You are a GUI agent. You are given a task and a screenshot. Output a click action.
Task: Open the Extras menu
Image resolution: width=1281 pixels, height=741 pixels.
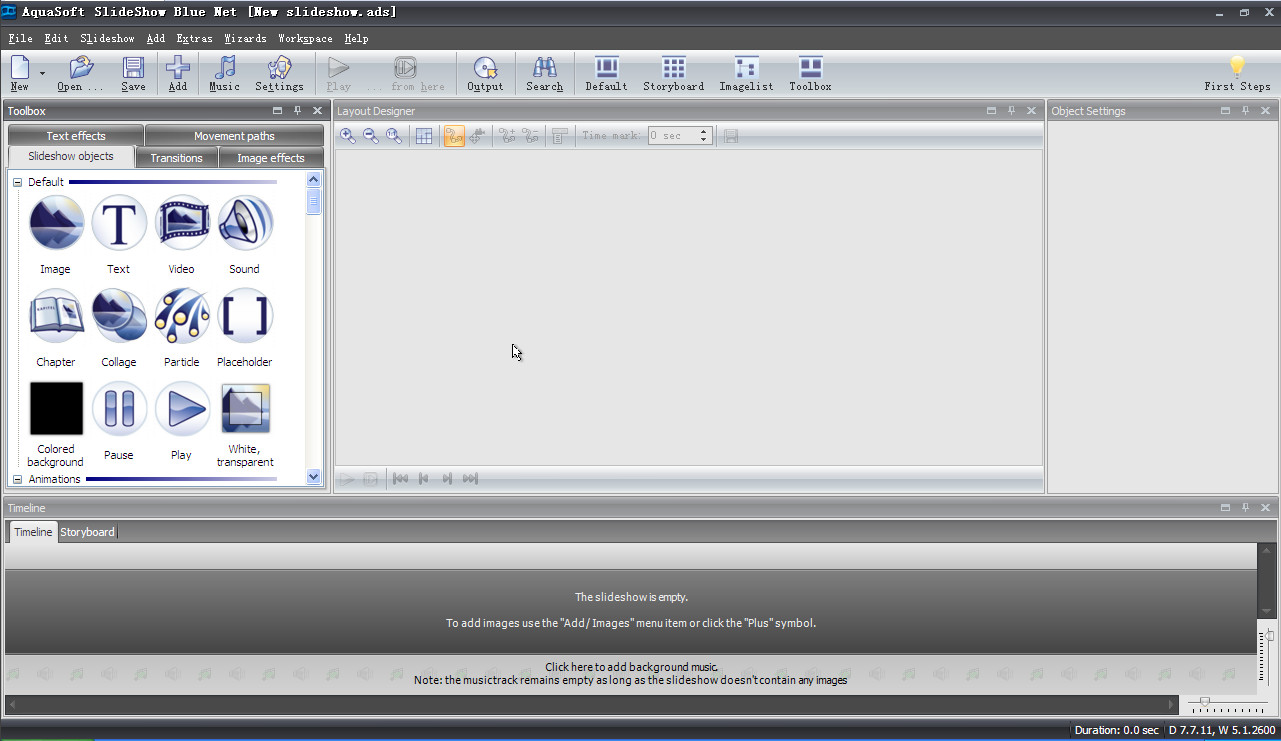[194, 38]
